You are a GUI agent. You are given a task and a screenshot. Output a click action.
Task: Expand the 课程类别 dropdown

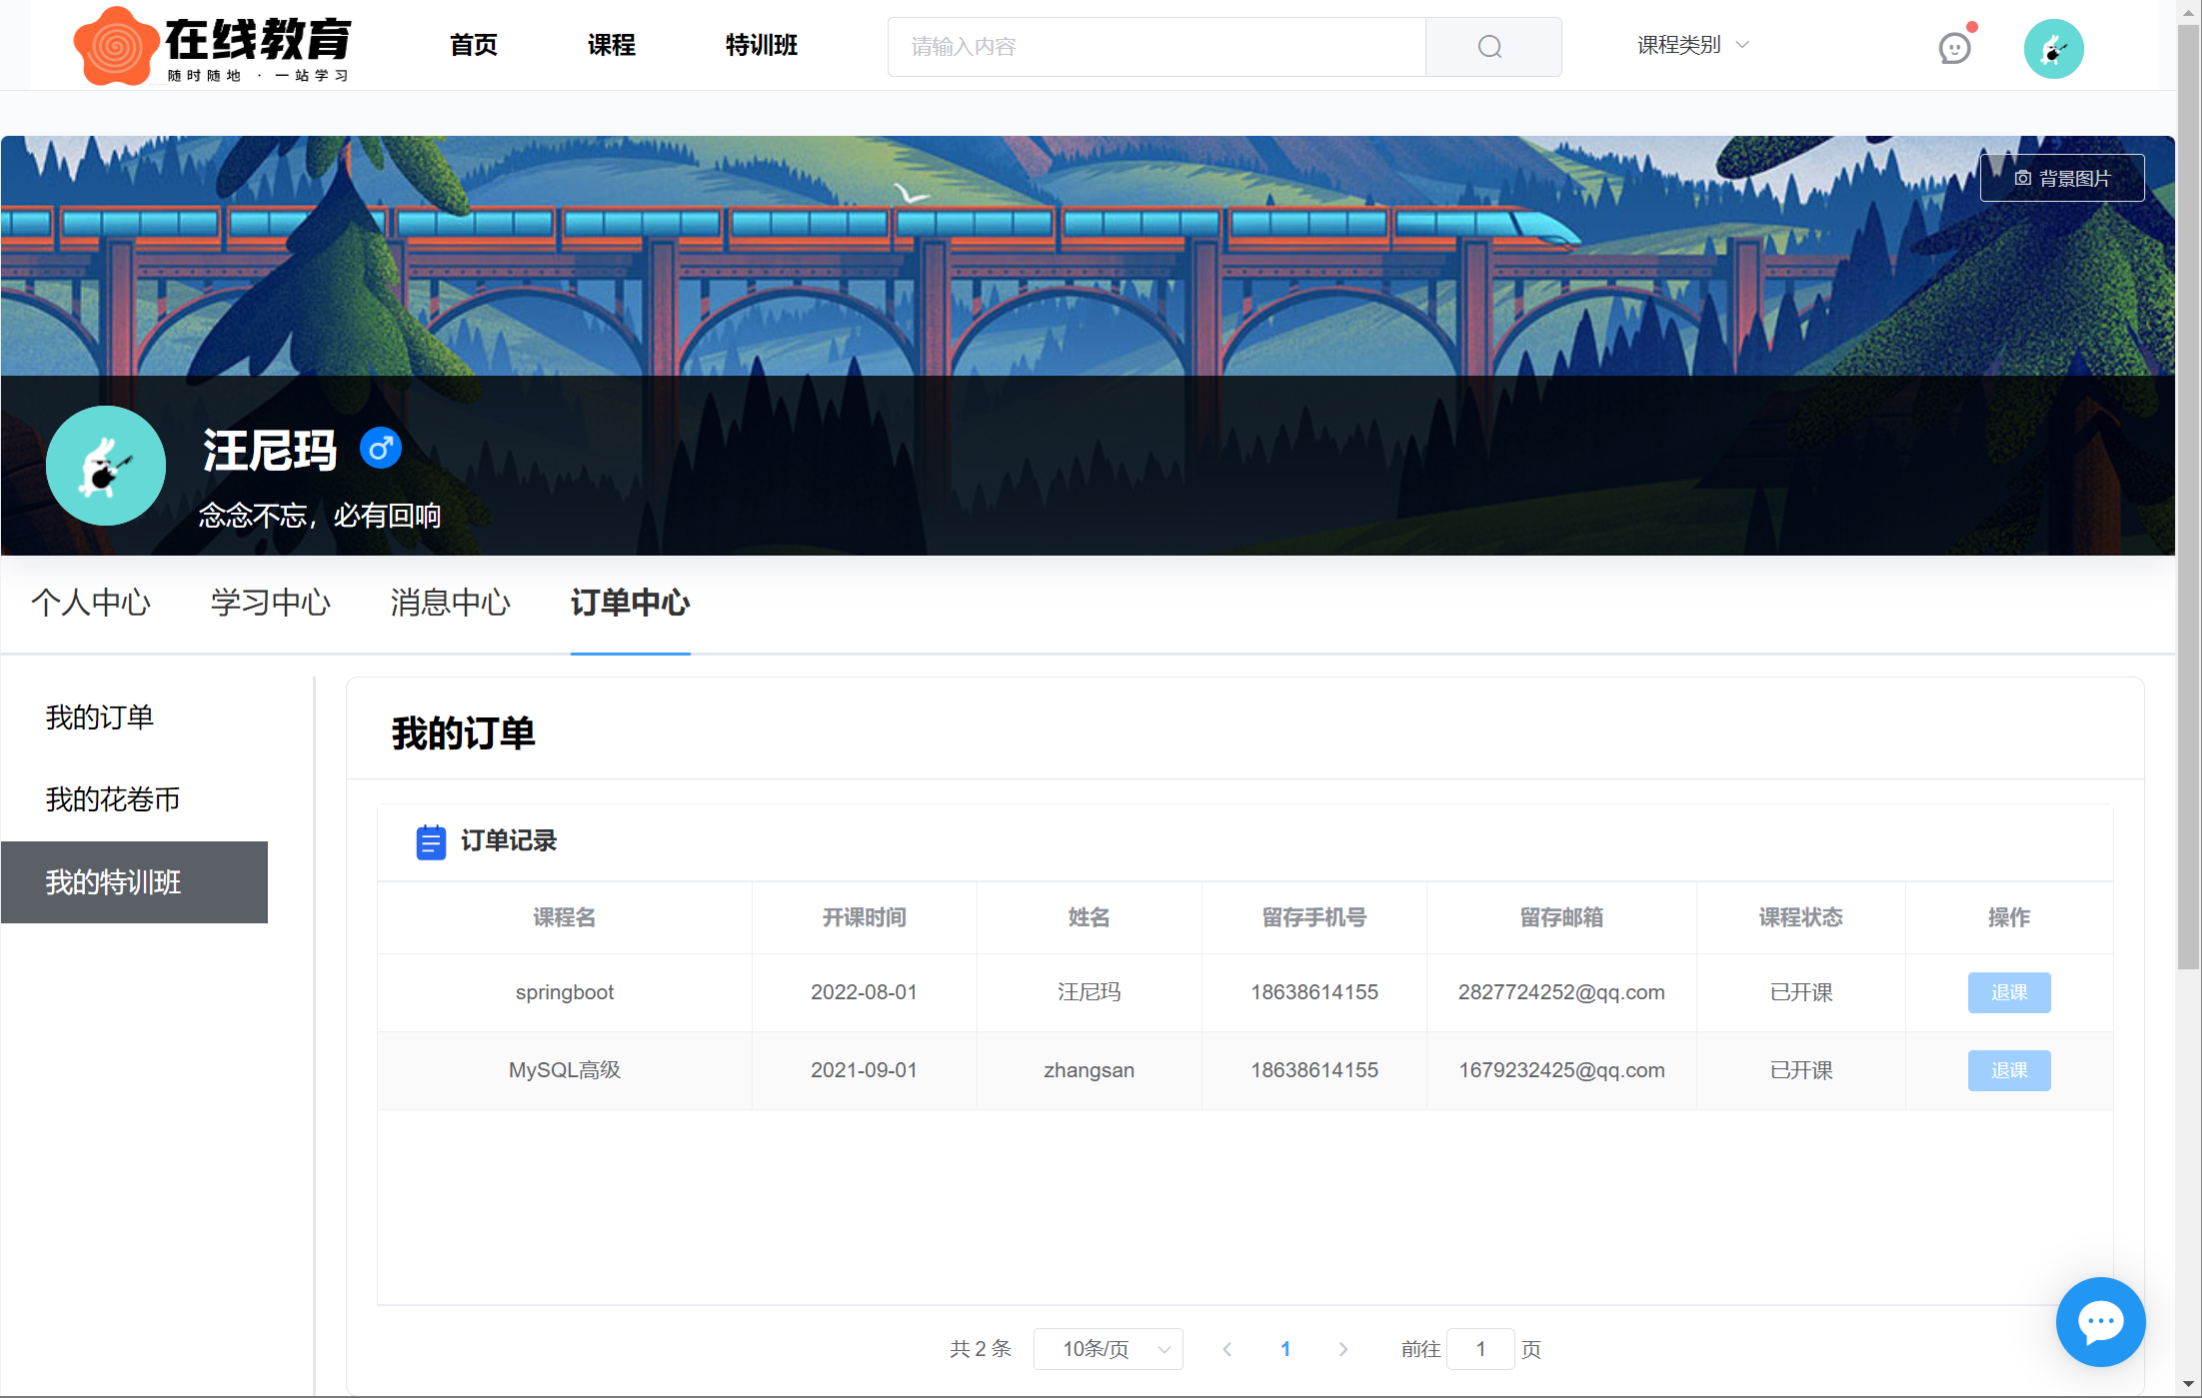(x=1692, y=45)
